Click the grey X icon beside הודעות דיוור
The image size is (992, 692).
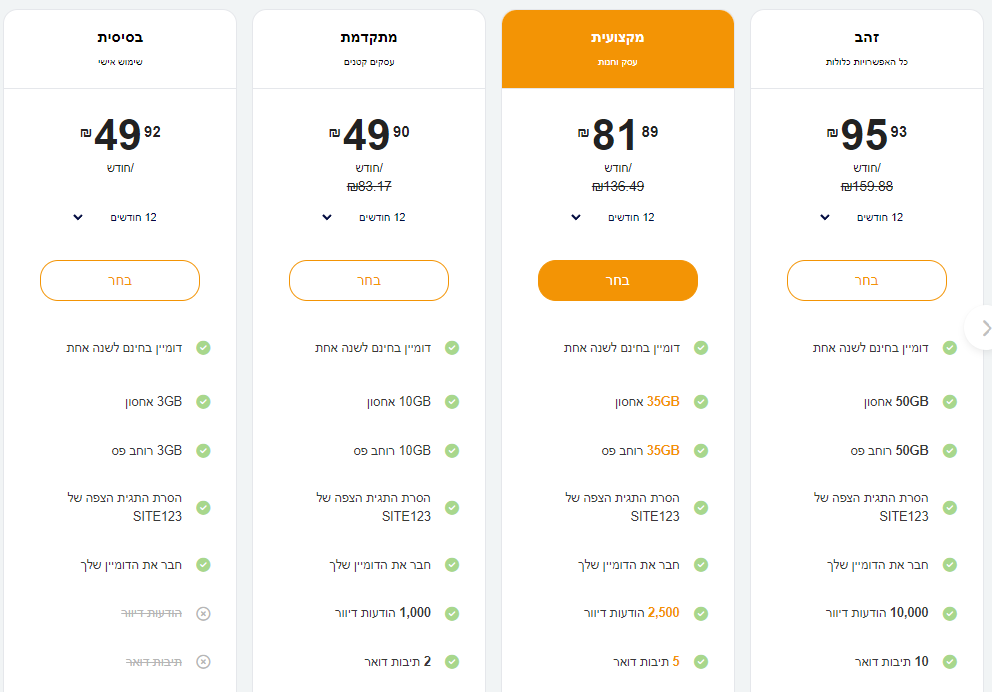[203, 613]
